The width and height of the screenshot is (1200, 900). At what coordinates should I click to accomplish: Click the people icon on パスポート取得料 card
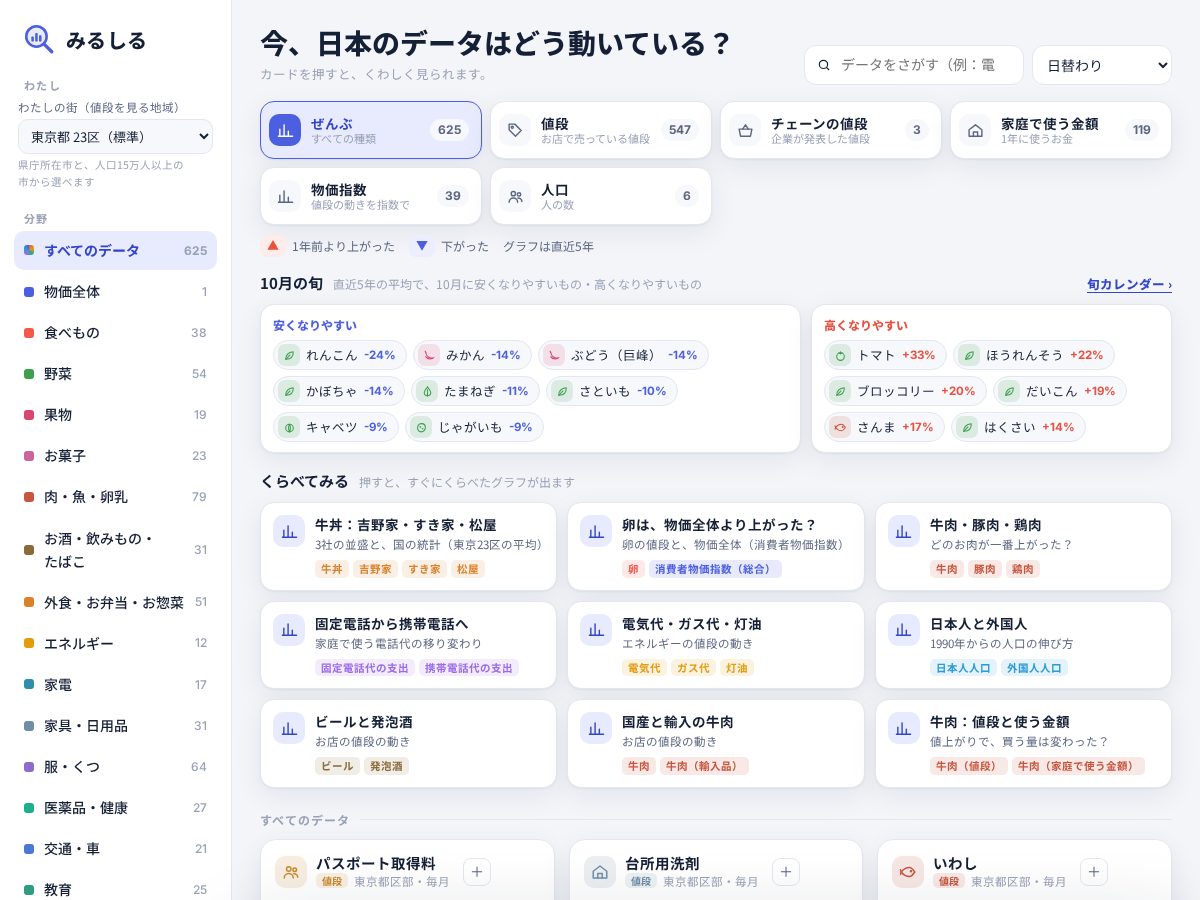[x=291, y=872]
